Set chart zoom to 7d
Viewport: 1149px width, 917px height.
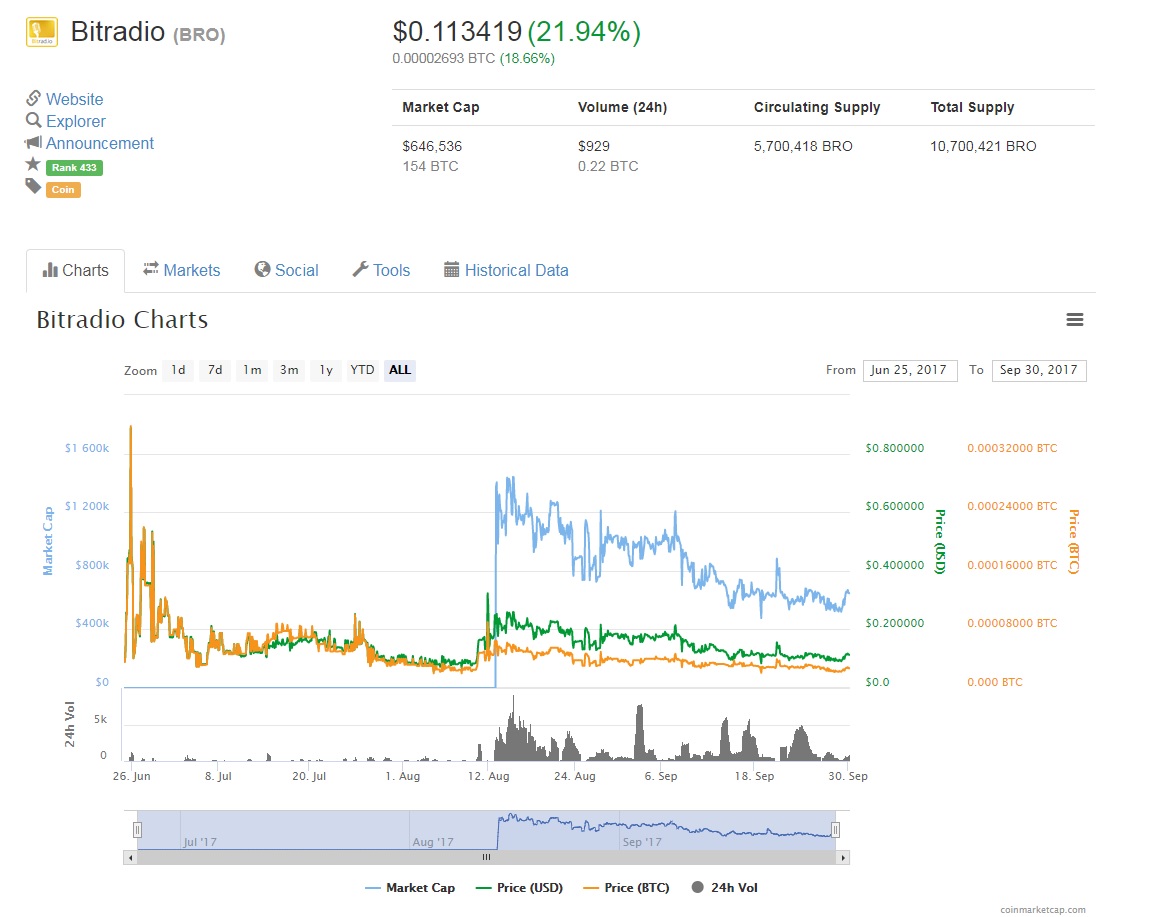click(x=215, y=370)
